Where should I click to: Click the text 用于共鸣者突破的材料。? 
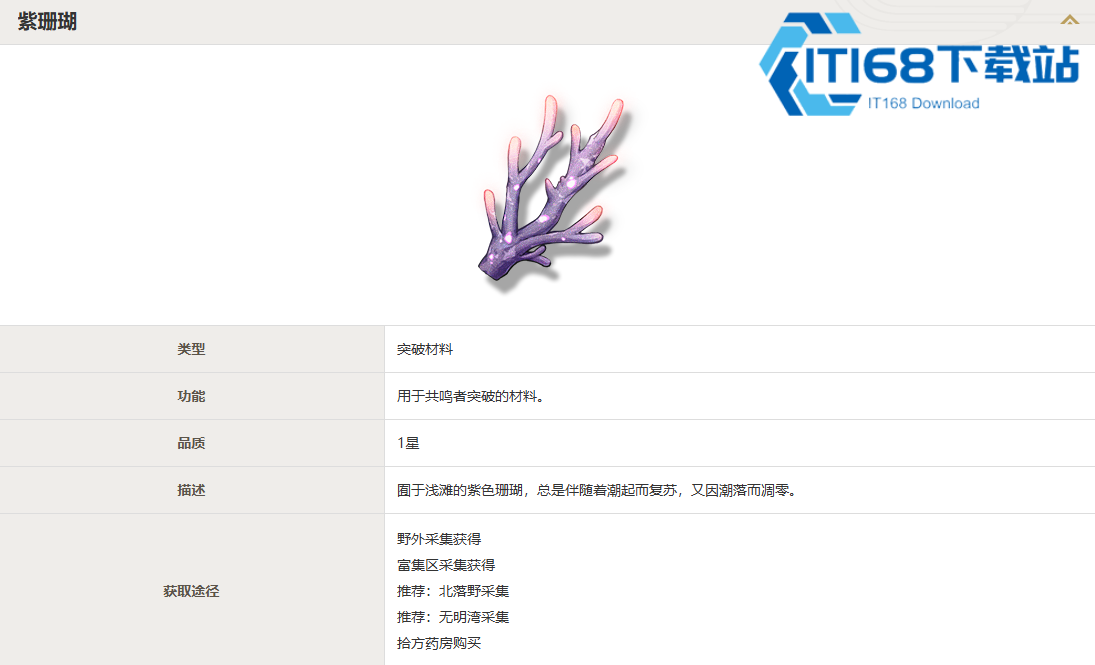click(x=471, y=396)
